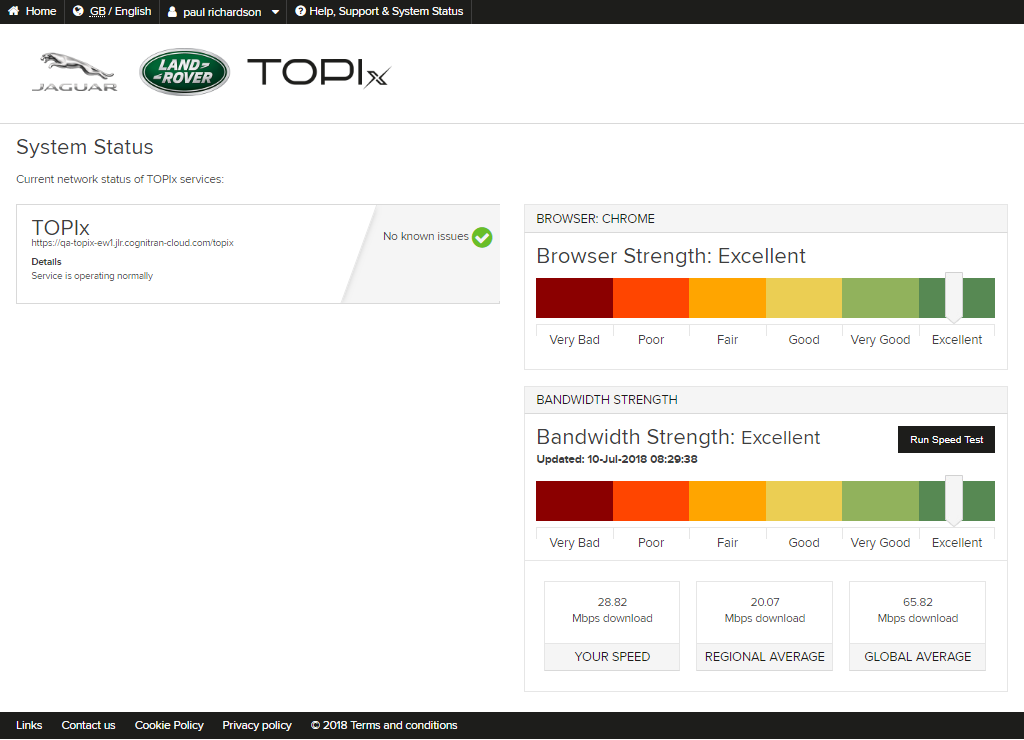Click the user icon beside paul richardson
The width and height of the screenshot is (1024, 740).
(172, 12)
